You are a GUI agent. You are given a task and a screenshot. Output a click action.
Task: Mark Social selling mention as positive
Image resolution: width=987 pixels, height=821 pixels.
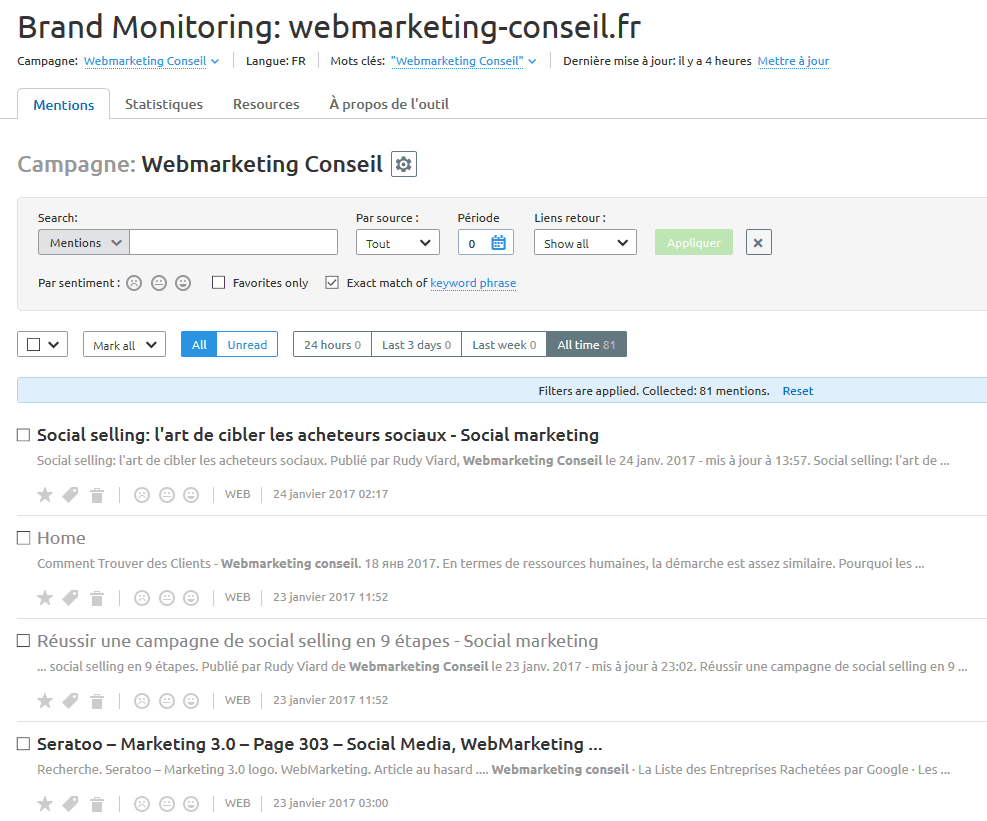point(191,495)
